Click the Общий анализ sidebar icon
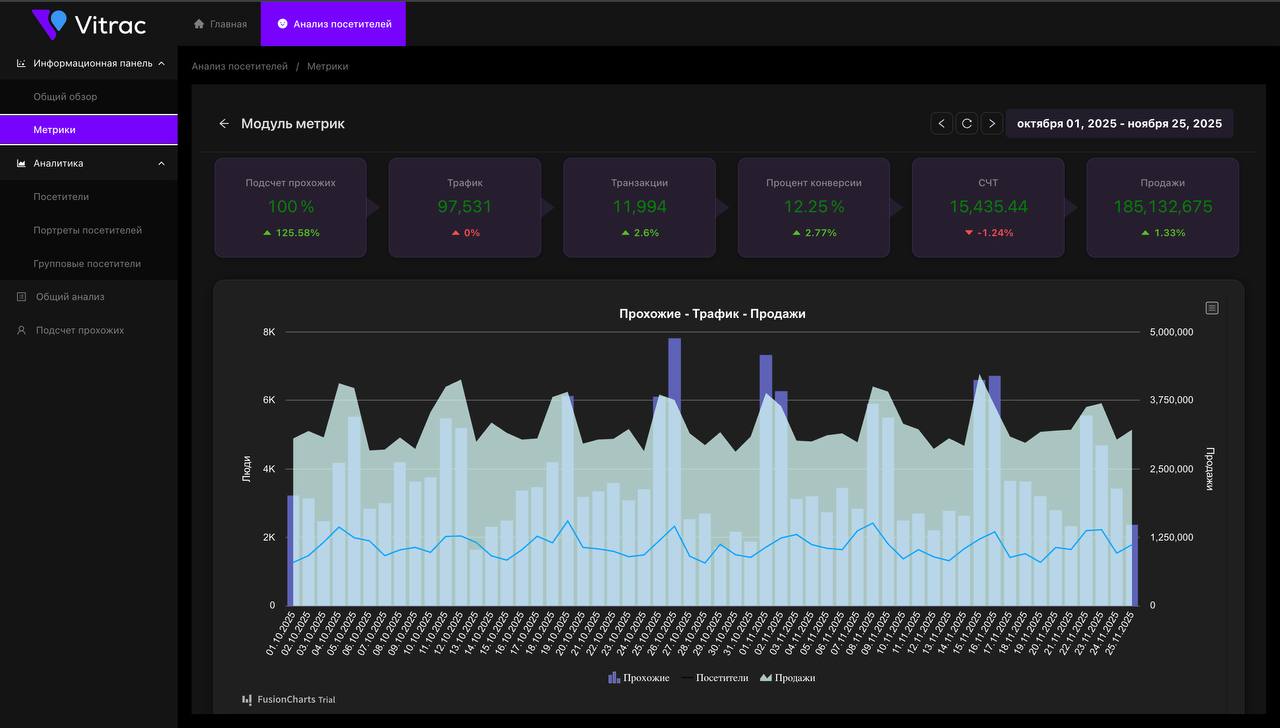 [x=21, y=297]
